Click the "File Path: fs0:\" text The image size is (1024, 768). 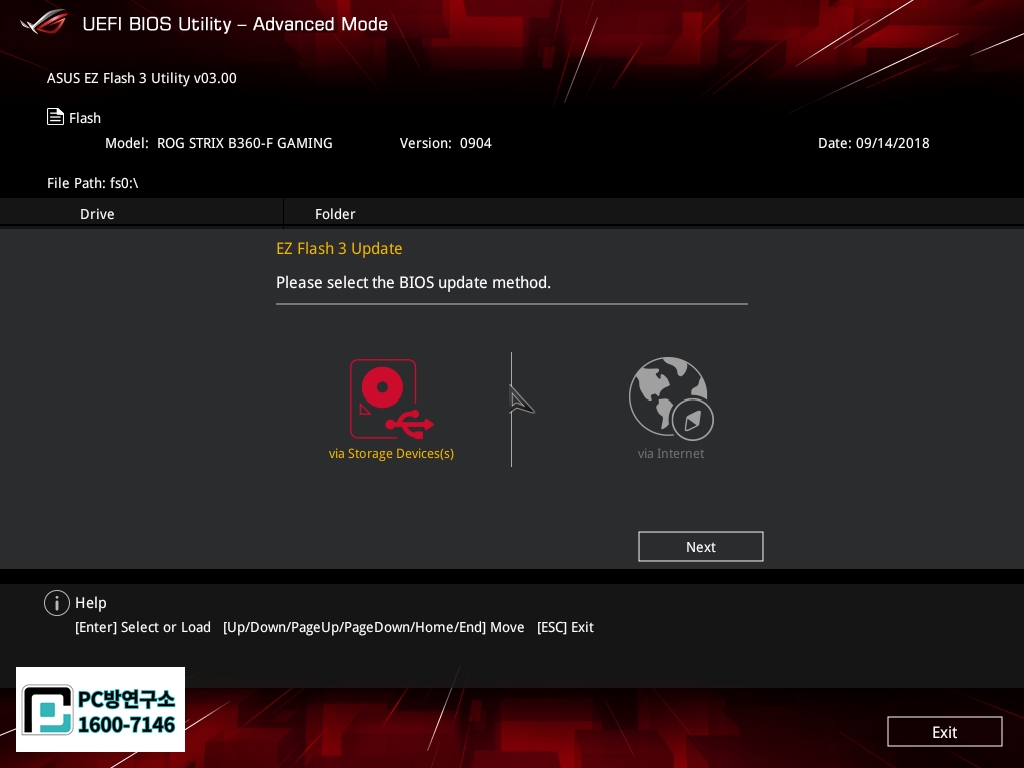93,184
